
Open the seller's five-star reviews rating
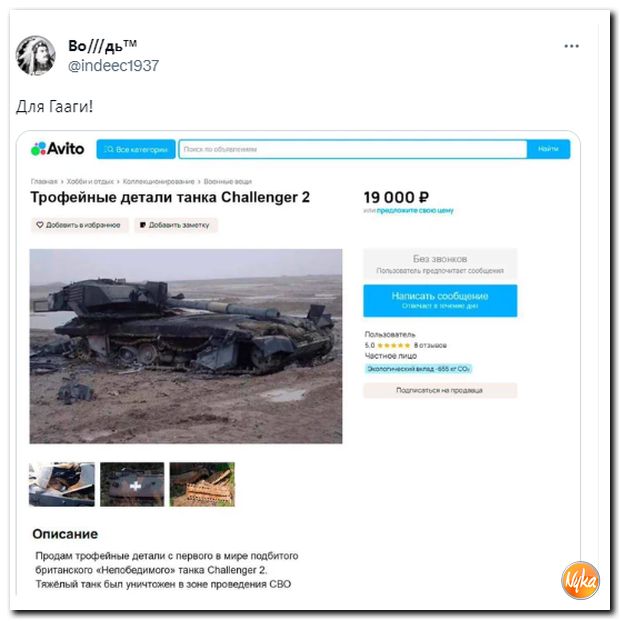(406, 345)
